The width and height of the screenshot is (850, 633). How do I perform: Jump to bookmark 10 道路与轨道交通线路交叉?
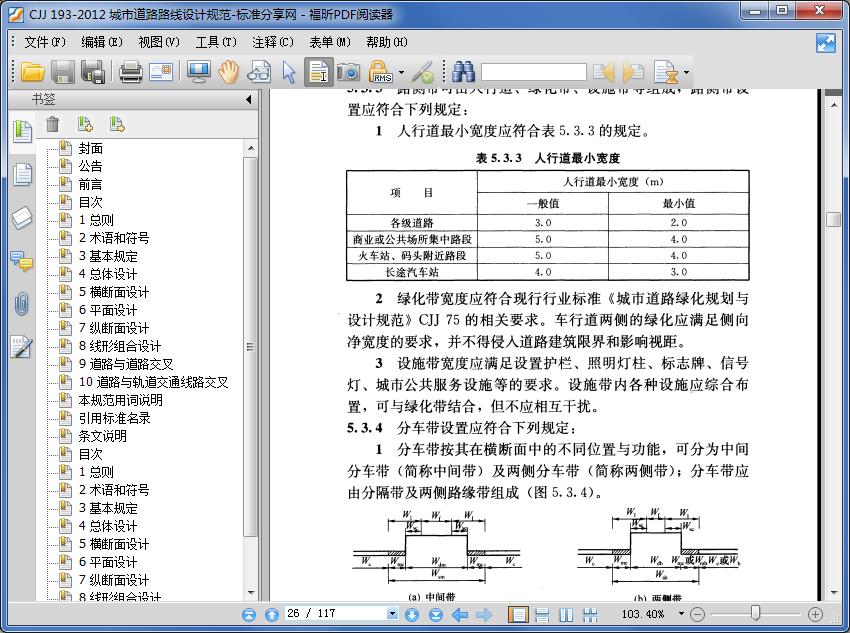(153, 382)
